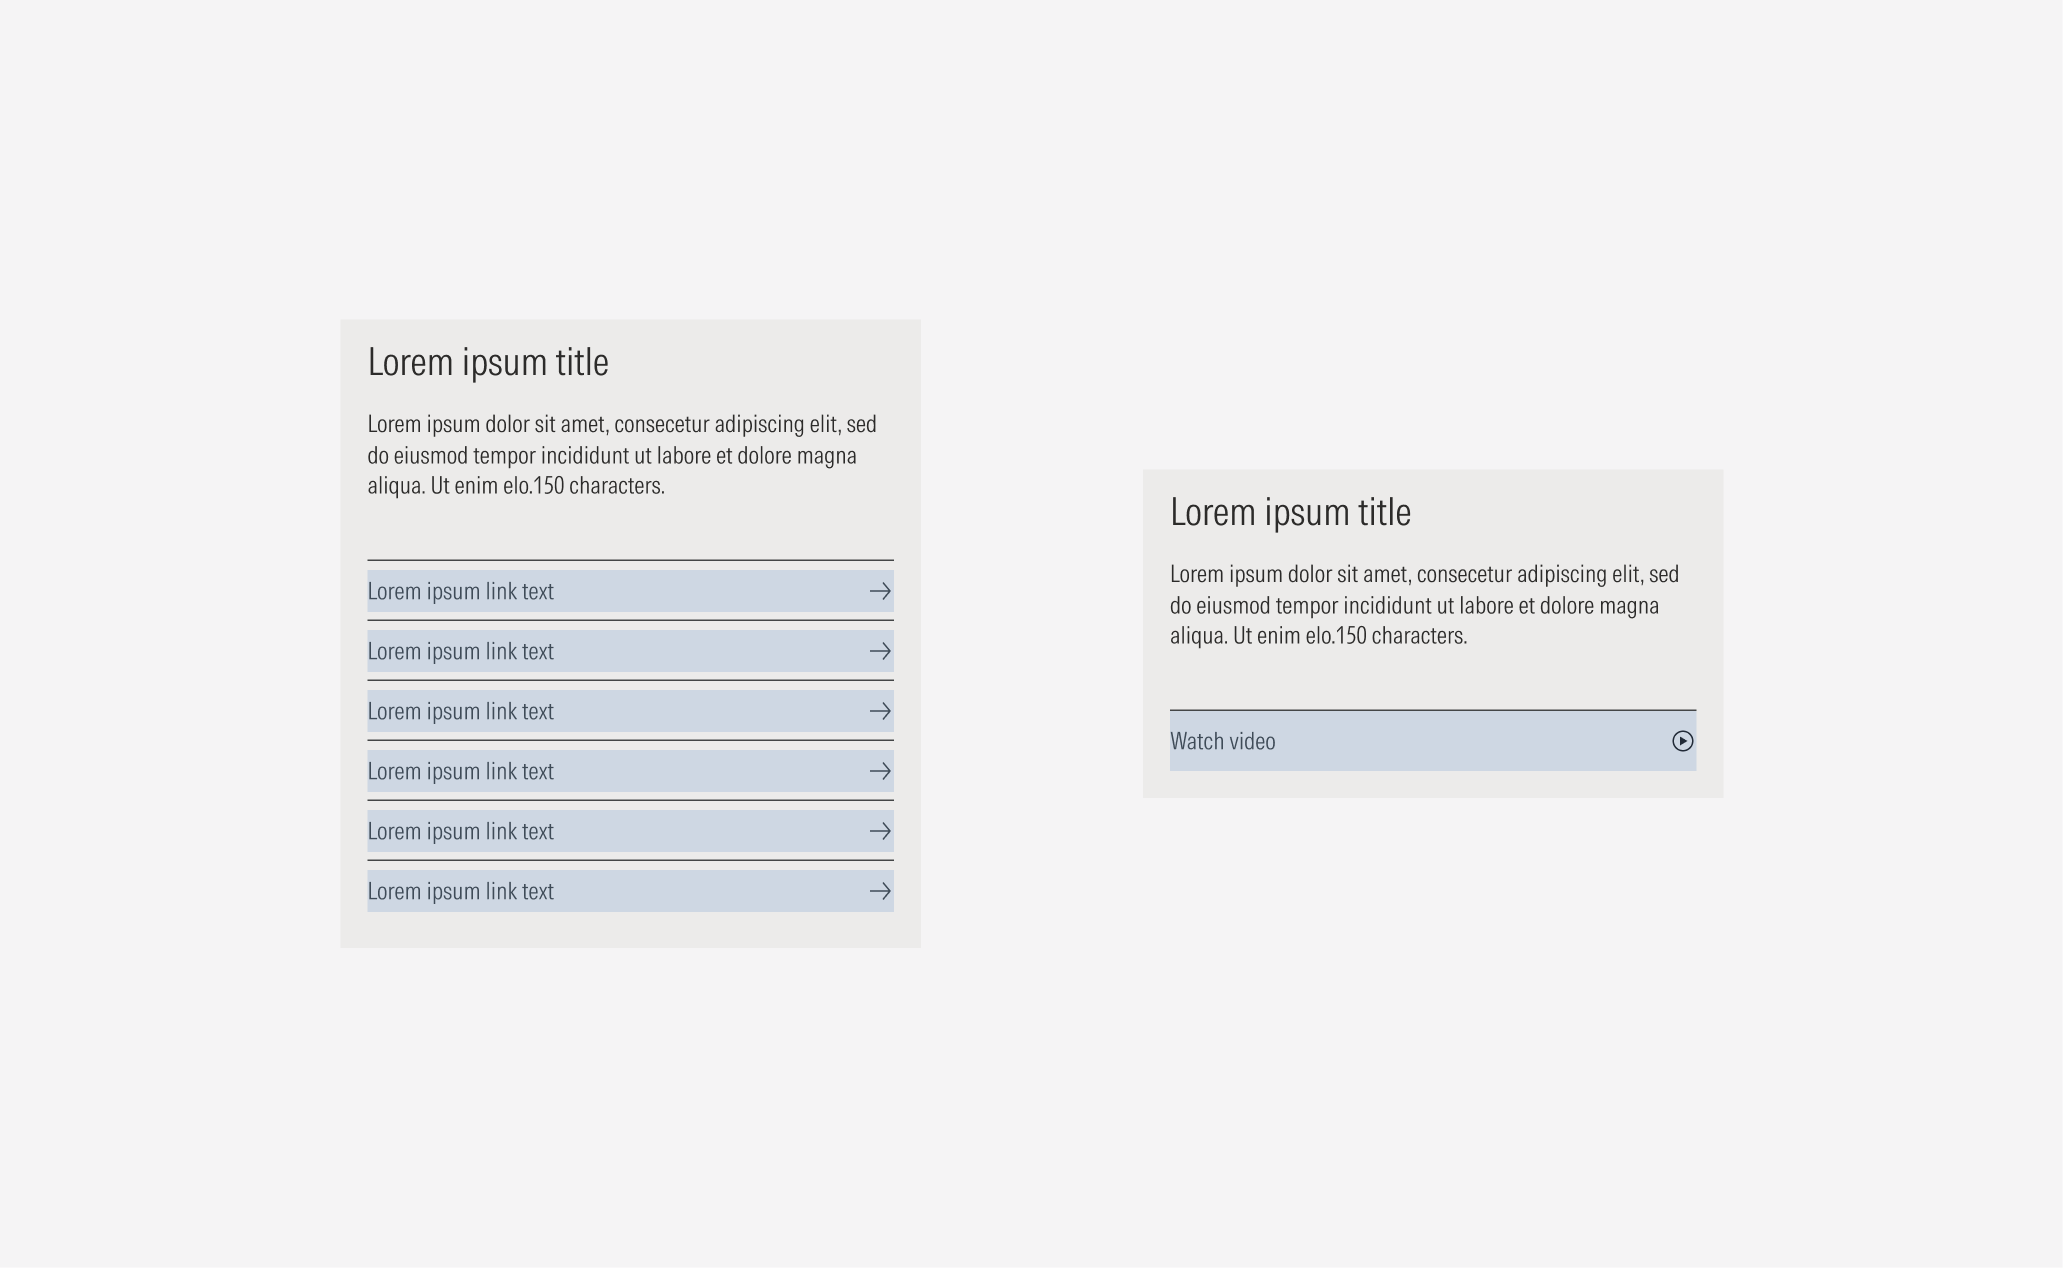Select the left card's Lorem ipsum title

pyautogui.click(x=488, y=362)
